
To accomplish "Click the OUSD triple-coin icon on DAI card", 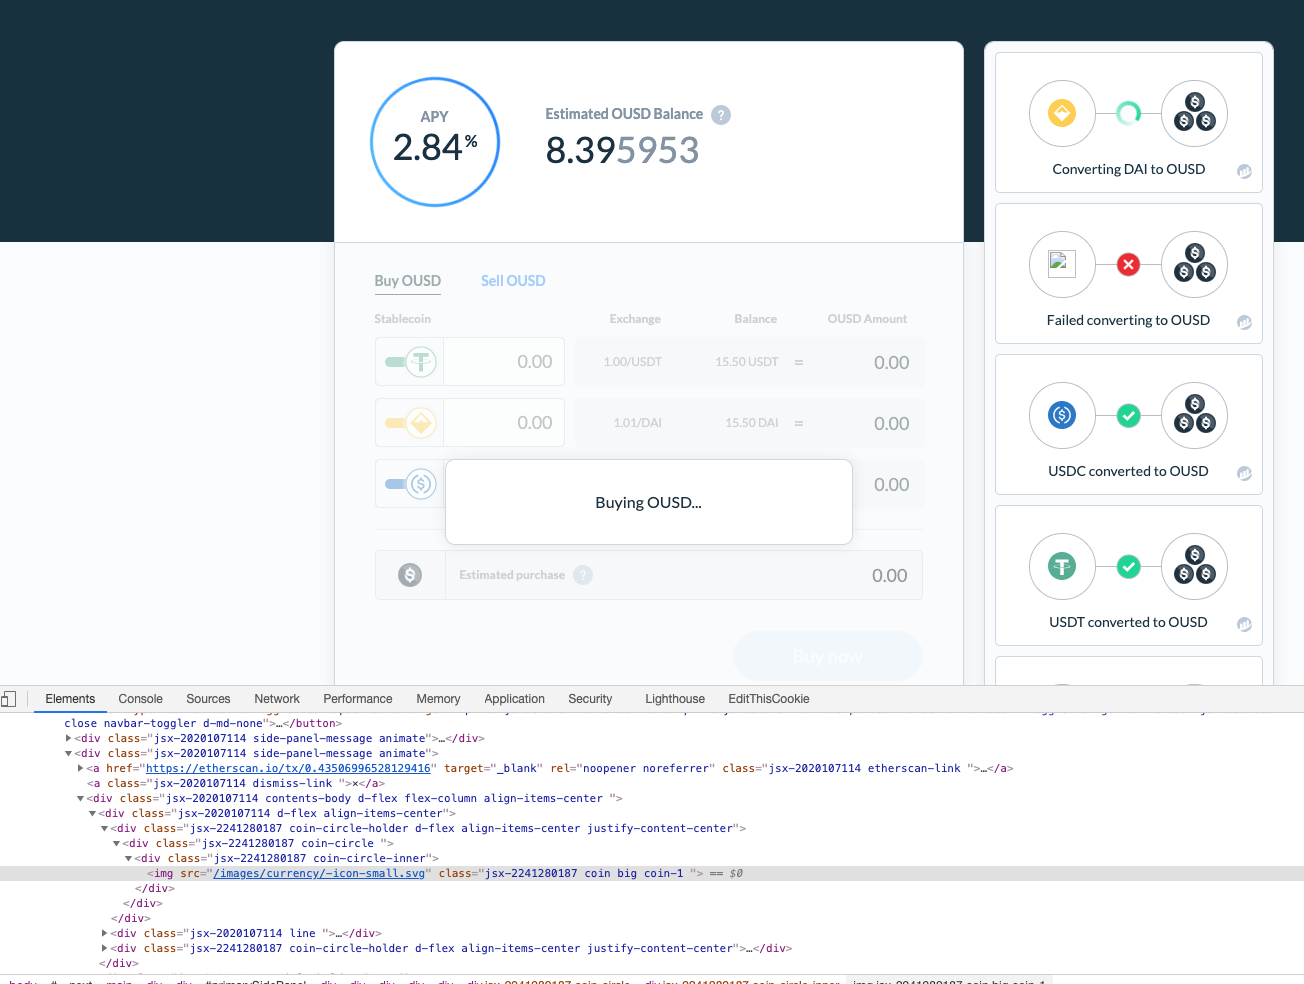I will point(1194,114).
